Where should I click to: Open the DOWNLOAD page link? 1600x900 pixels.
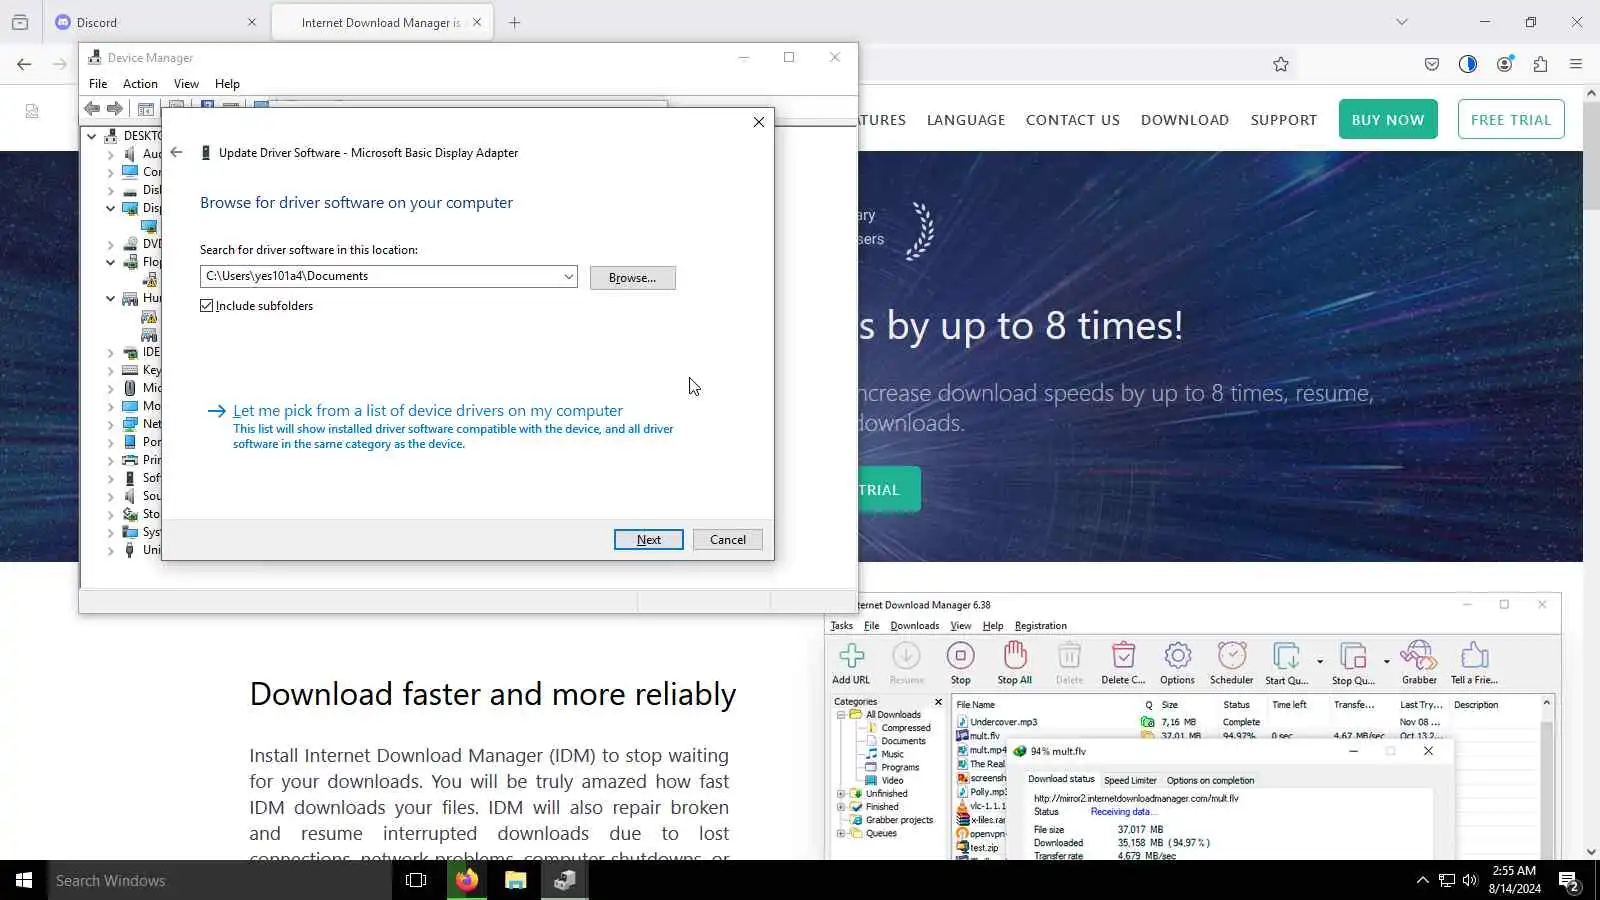[1185, 120]
